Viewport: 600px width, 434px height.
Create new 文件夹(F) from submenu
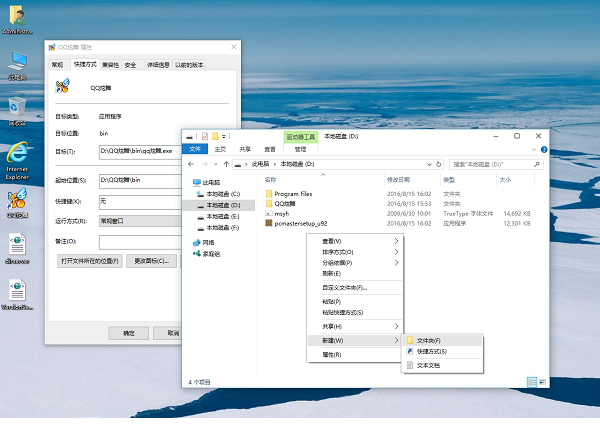442,340
